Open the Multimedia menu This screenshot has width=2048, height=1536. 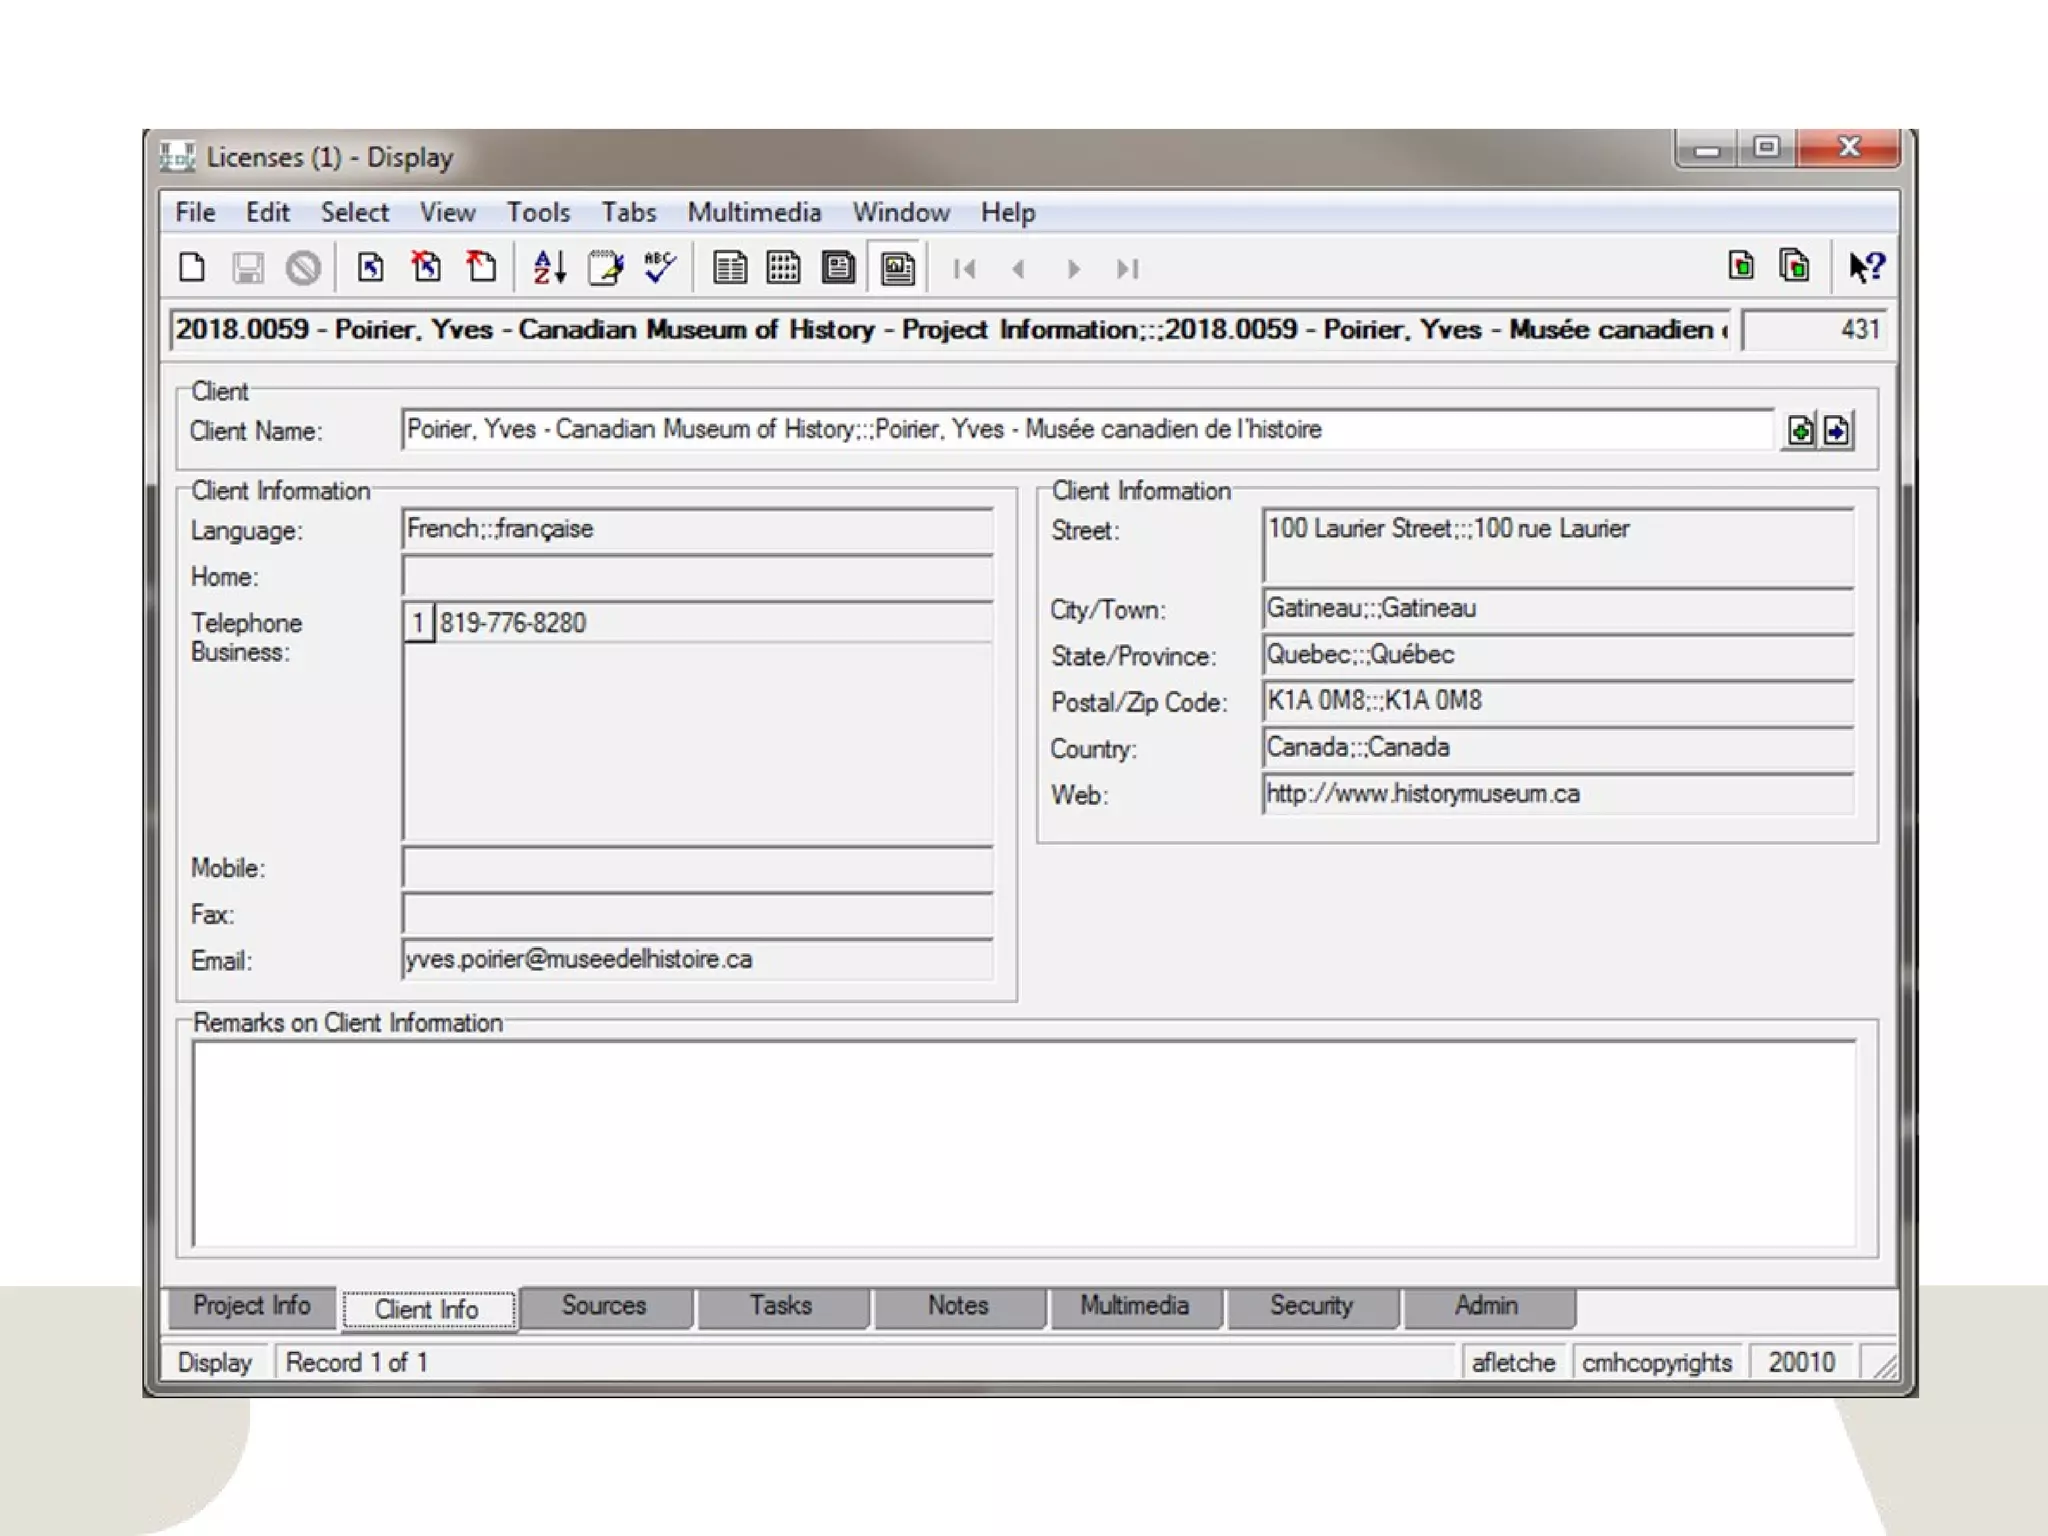pos(754,213)
